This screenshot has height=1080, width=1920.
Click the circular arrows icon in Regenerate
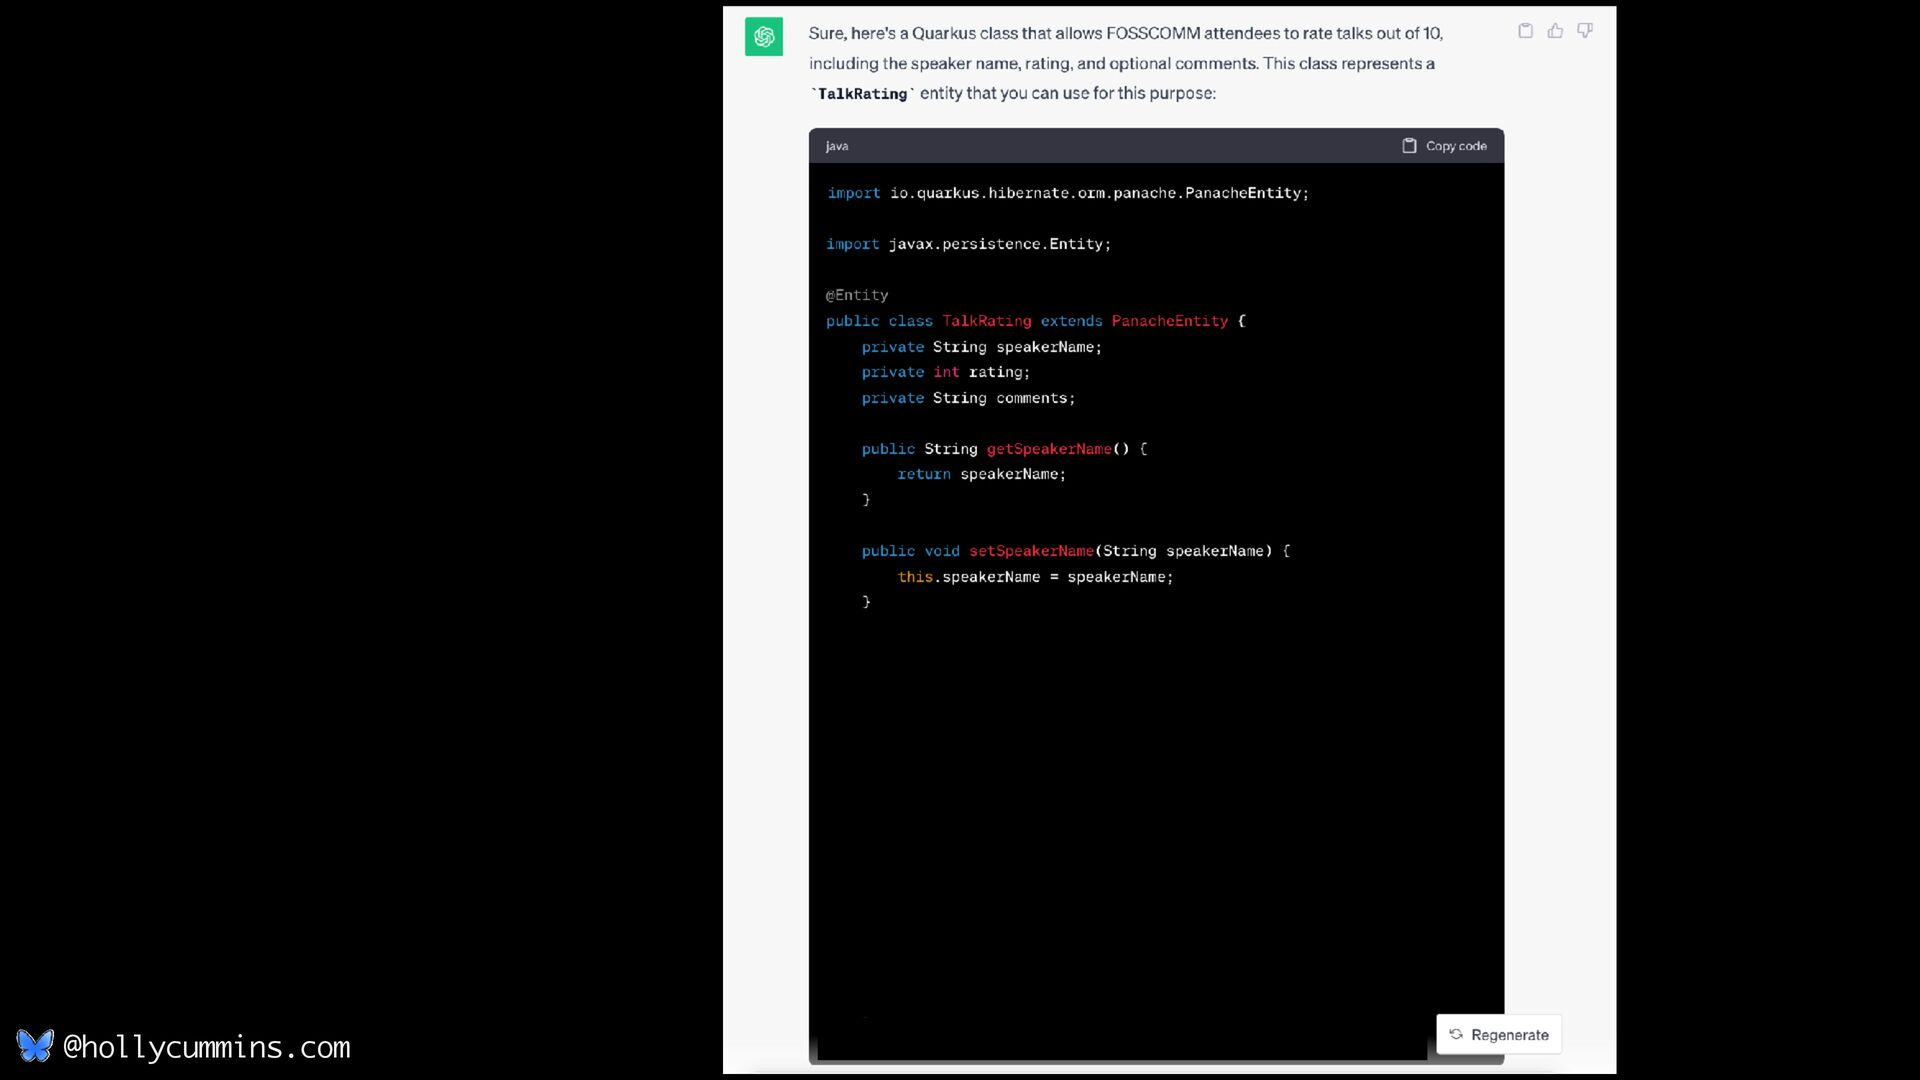[x=1456, y=1035]
